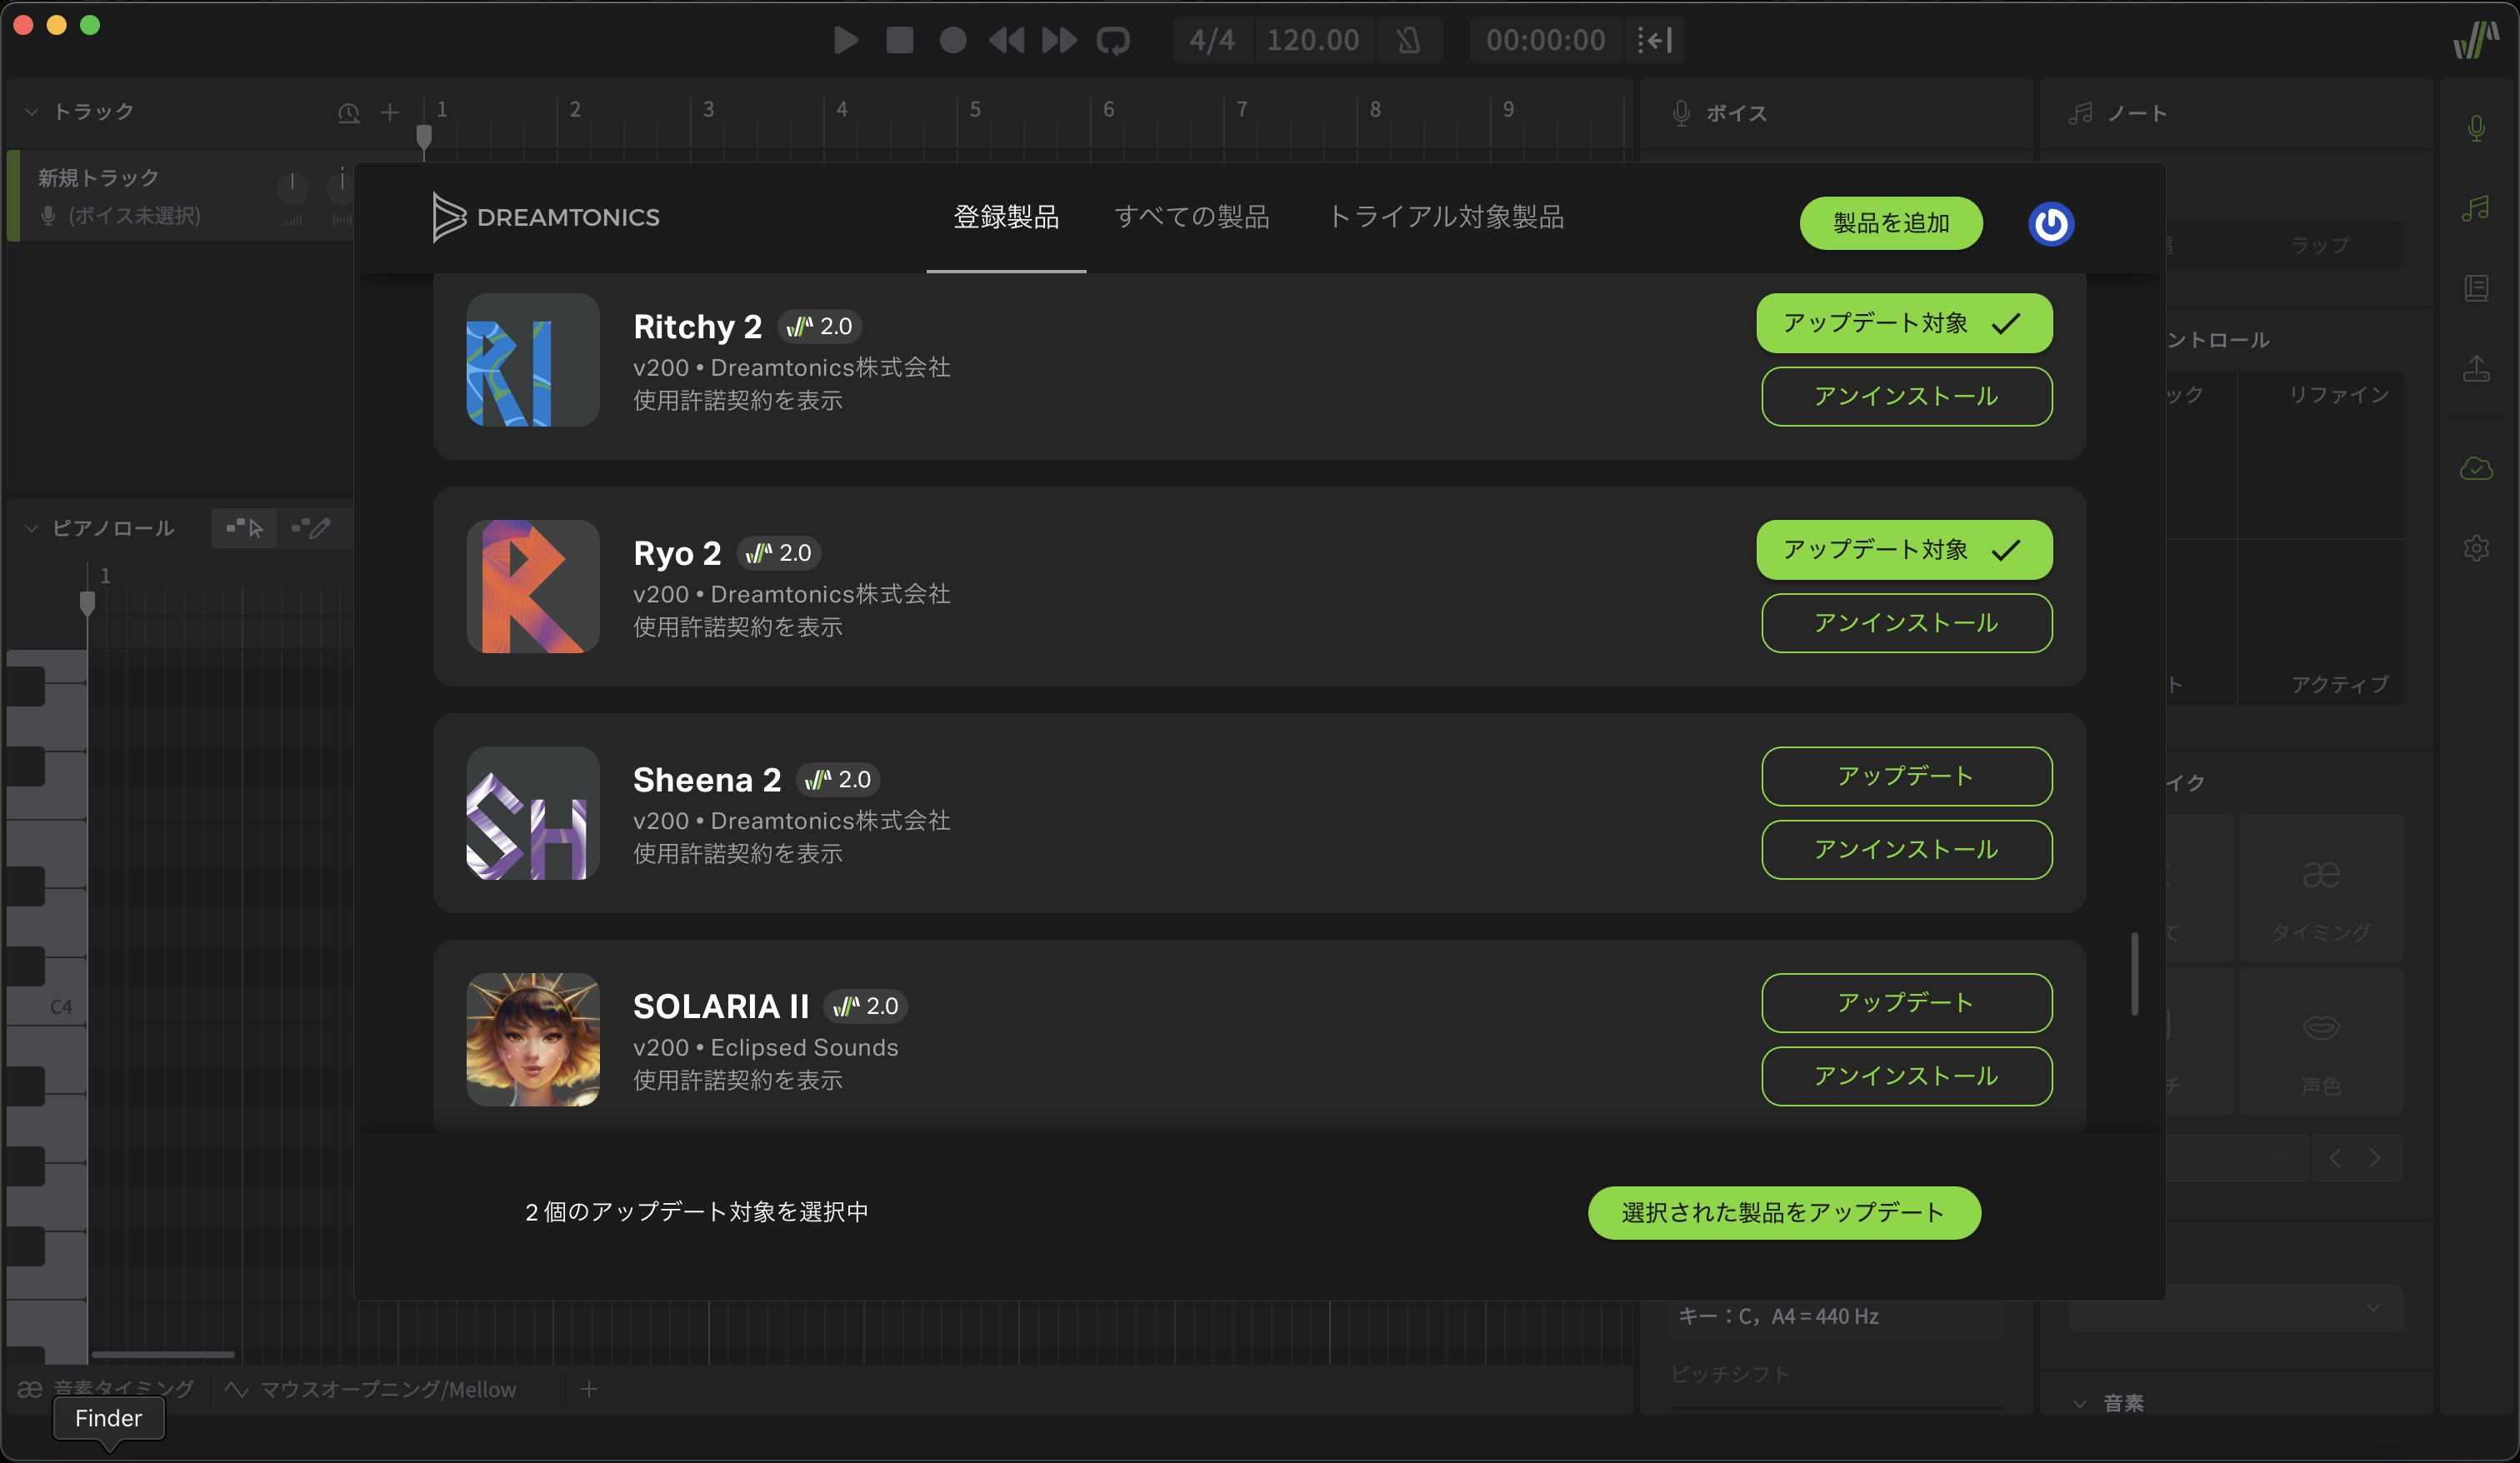This screenshot has height=1463, width=2520.
Task: Expand the 音素 section chevron
Action: point(2080,1403)
